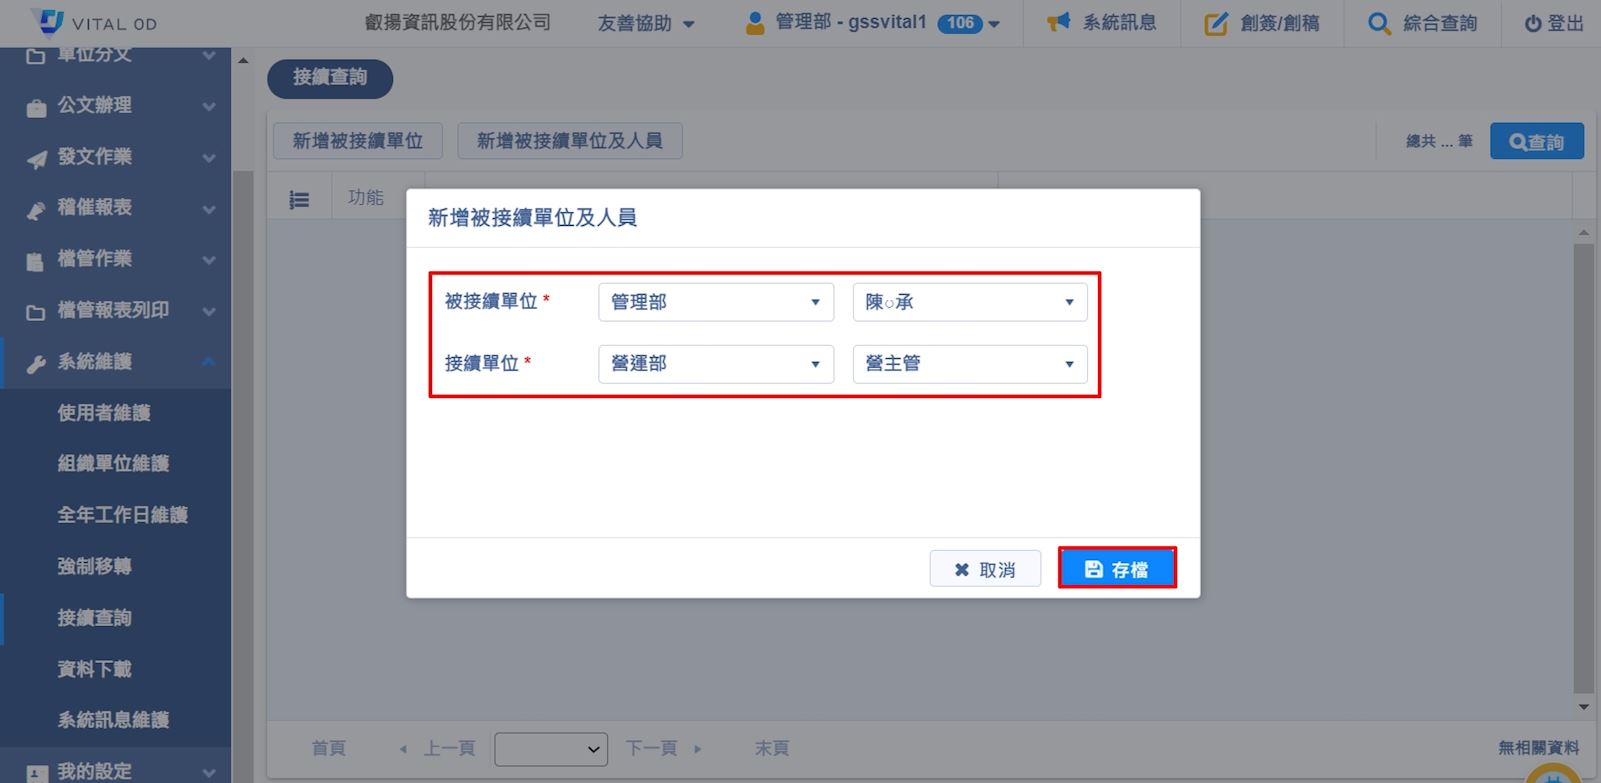Image resolution: width=1601 pixels, height=783 pixels.
Task: Click the Vital OD logo icon
Action: [48, 21]
